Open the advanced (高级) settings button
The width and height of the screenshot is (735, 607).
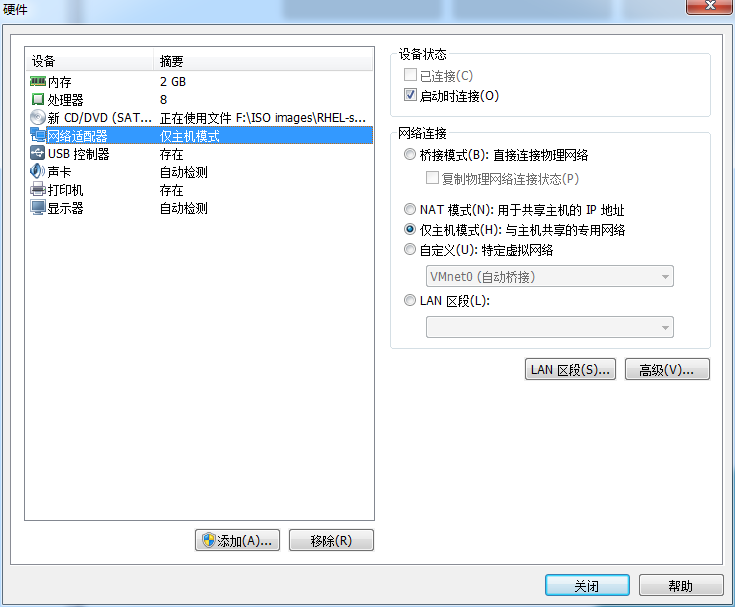click(x=667, y=369)
